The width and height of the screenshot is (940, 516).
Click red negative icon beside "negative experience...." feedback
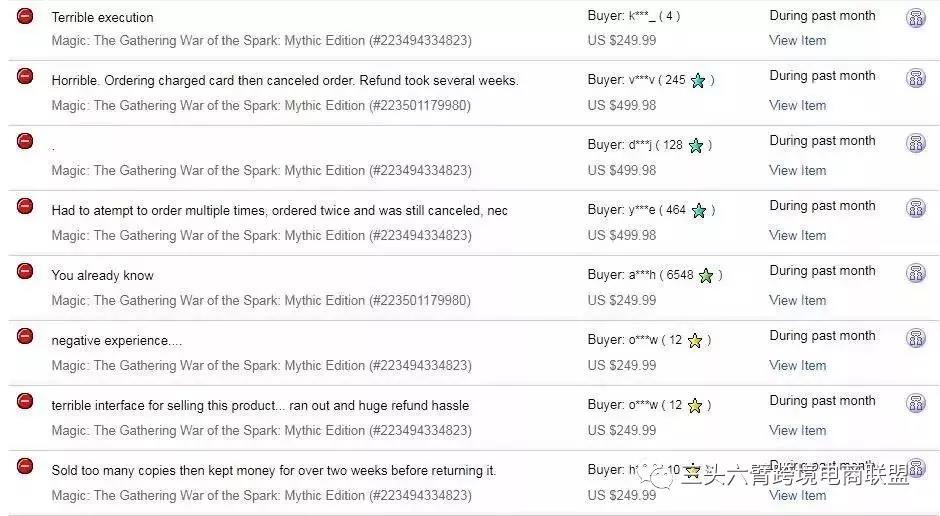[25, 336]
